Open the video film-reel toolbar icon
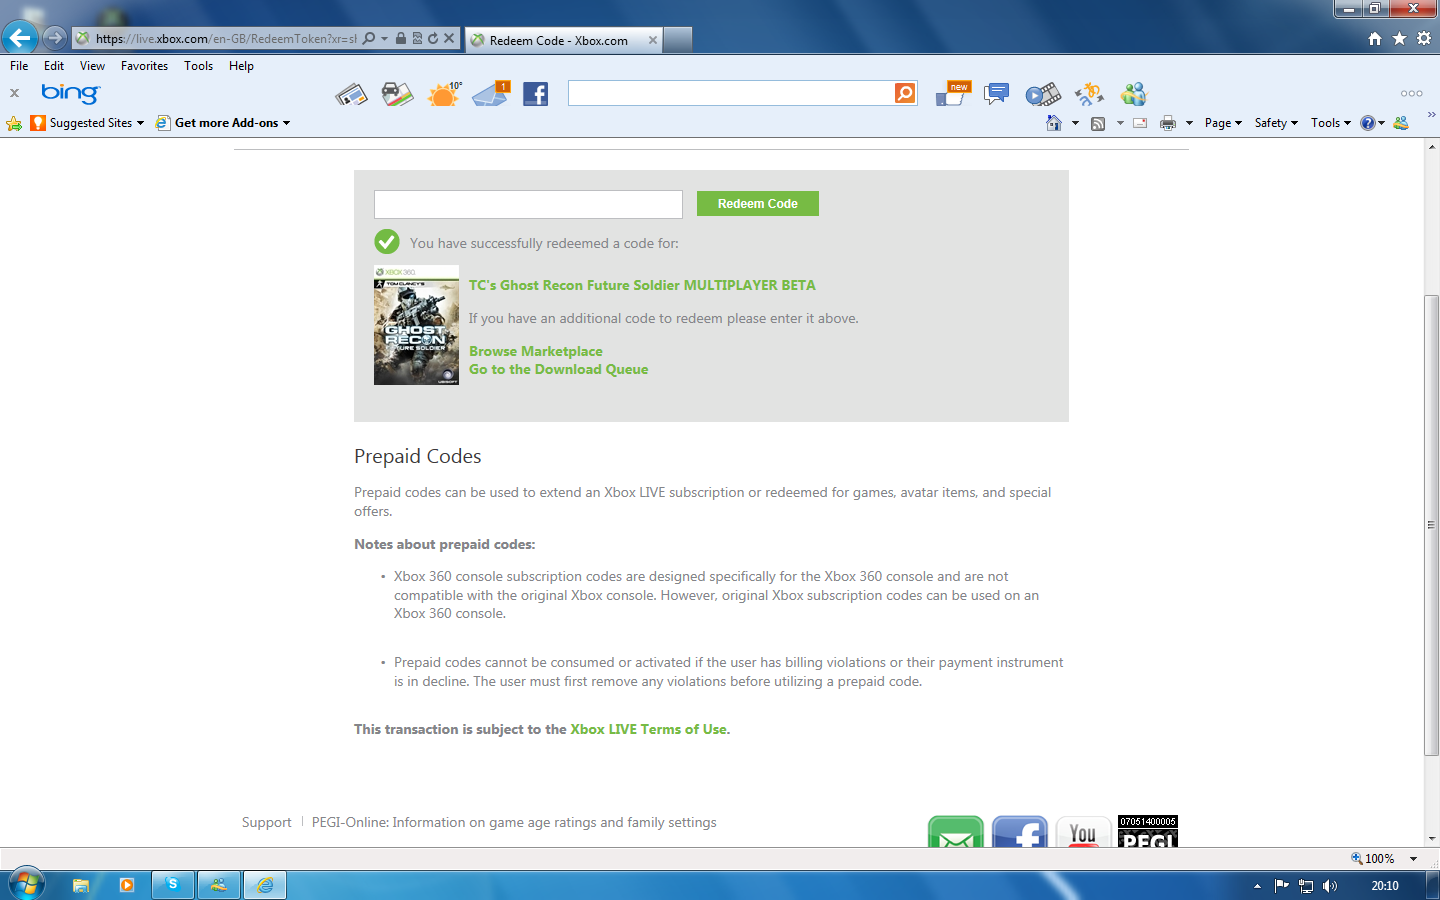 [x=1042, y=94]
